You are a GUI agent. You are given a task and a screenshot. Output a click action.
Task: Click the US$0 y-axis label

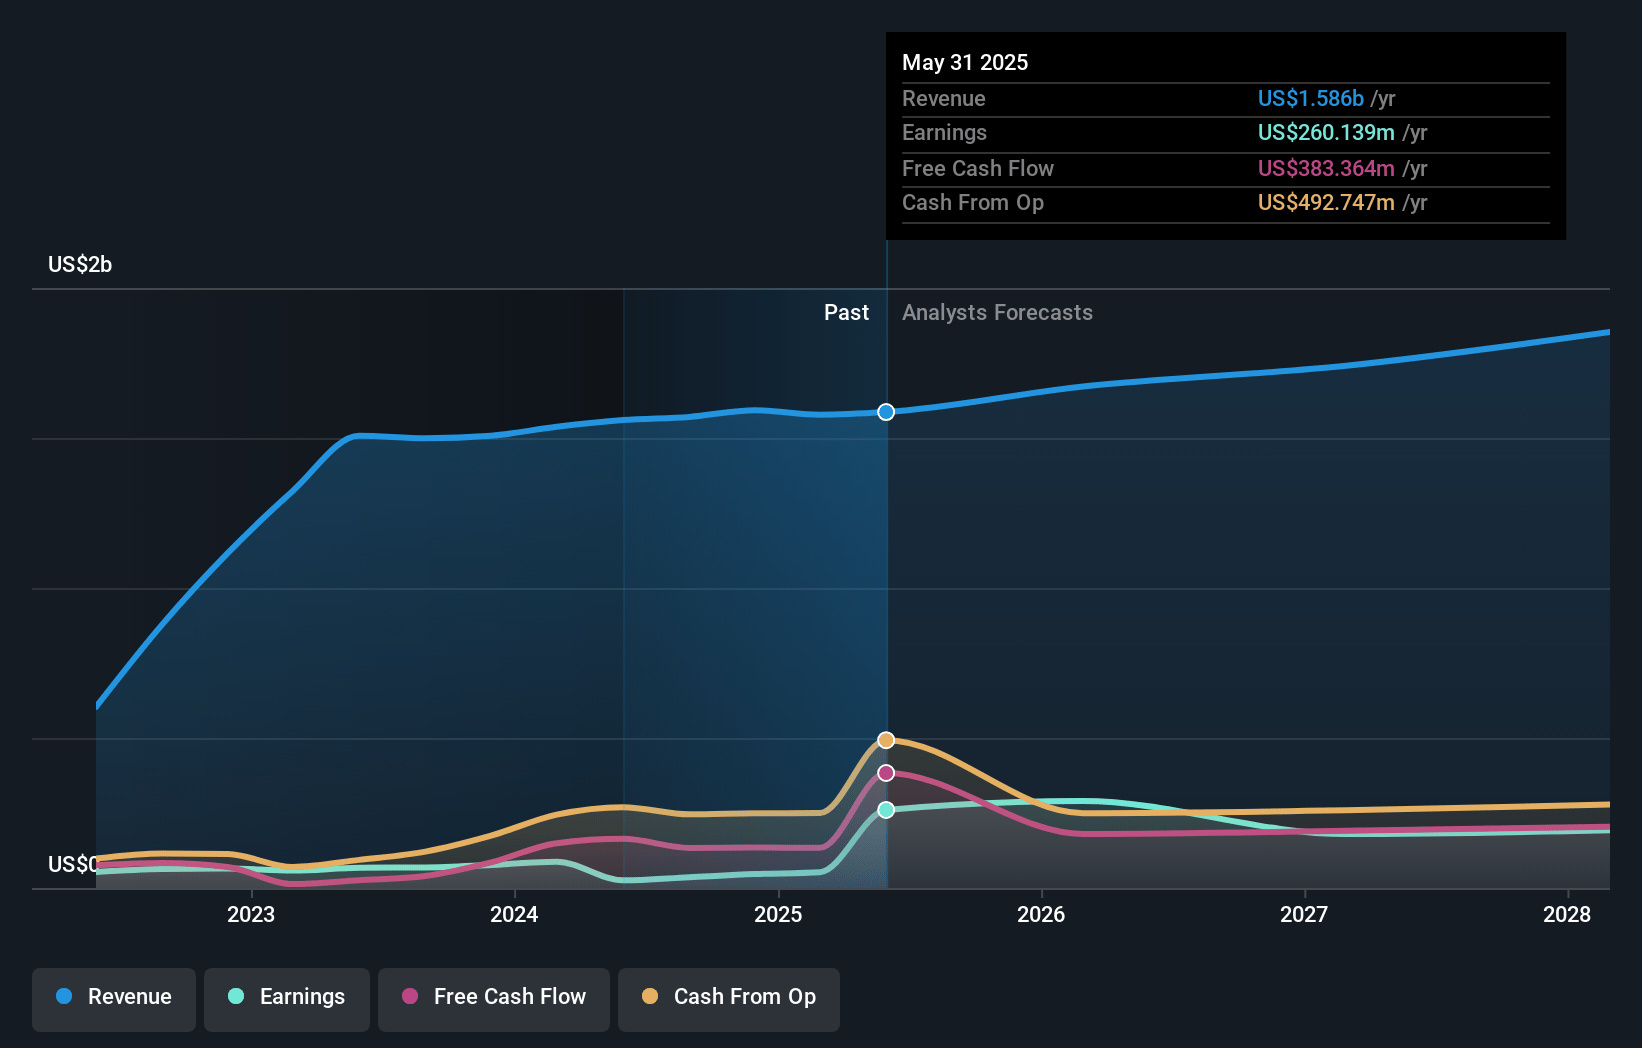pos(73,864)
